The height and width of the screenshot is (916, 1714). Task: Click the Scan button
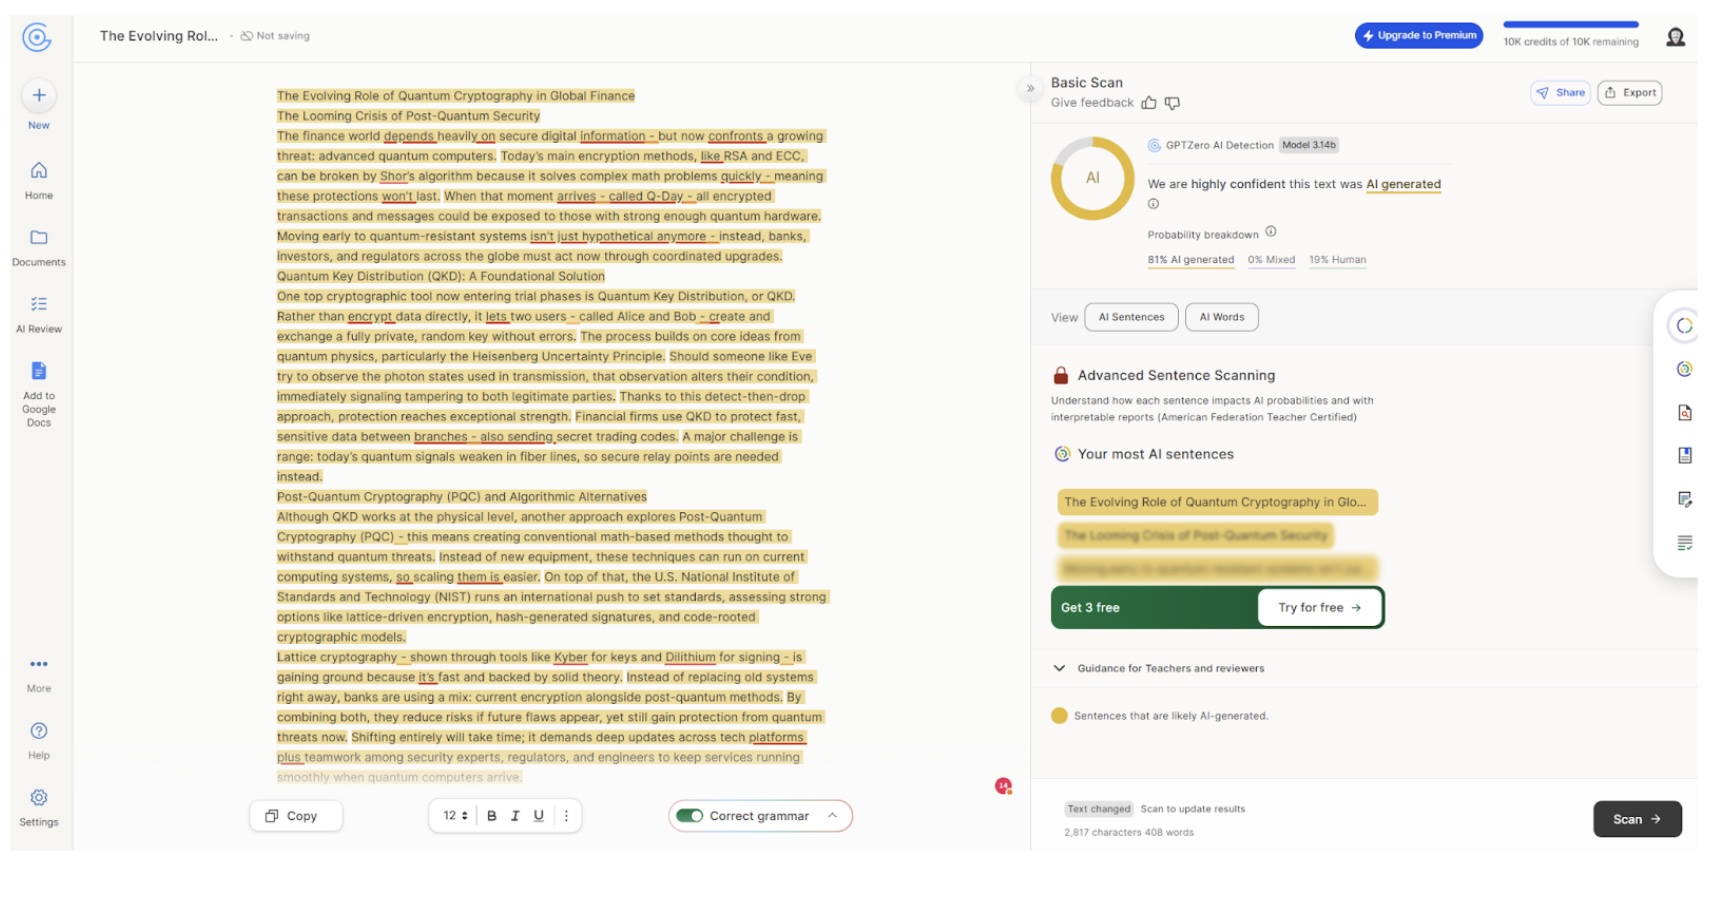click(x=1637, y=819)
